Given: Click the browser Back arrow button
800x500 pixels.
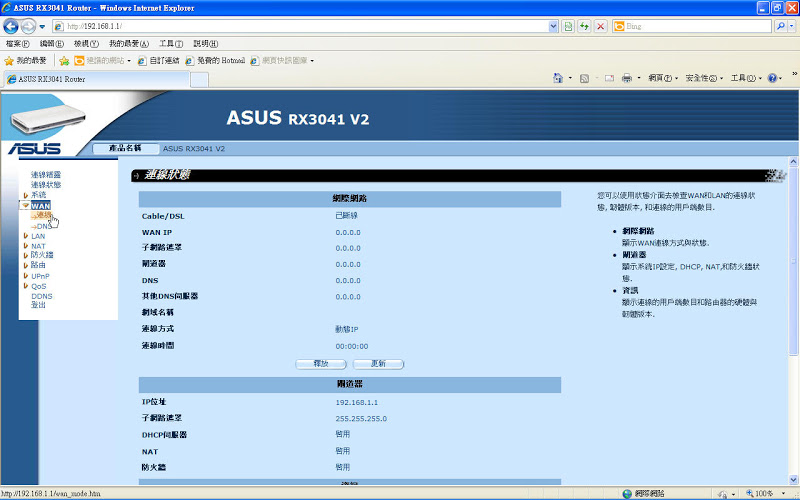Looking at the screenshot, I should [11, 25].
